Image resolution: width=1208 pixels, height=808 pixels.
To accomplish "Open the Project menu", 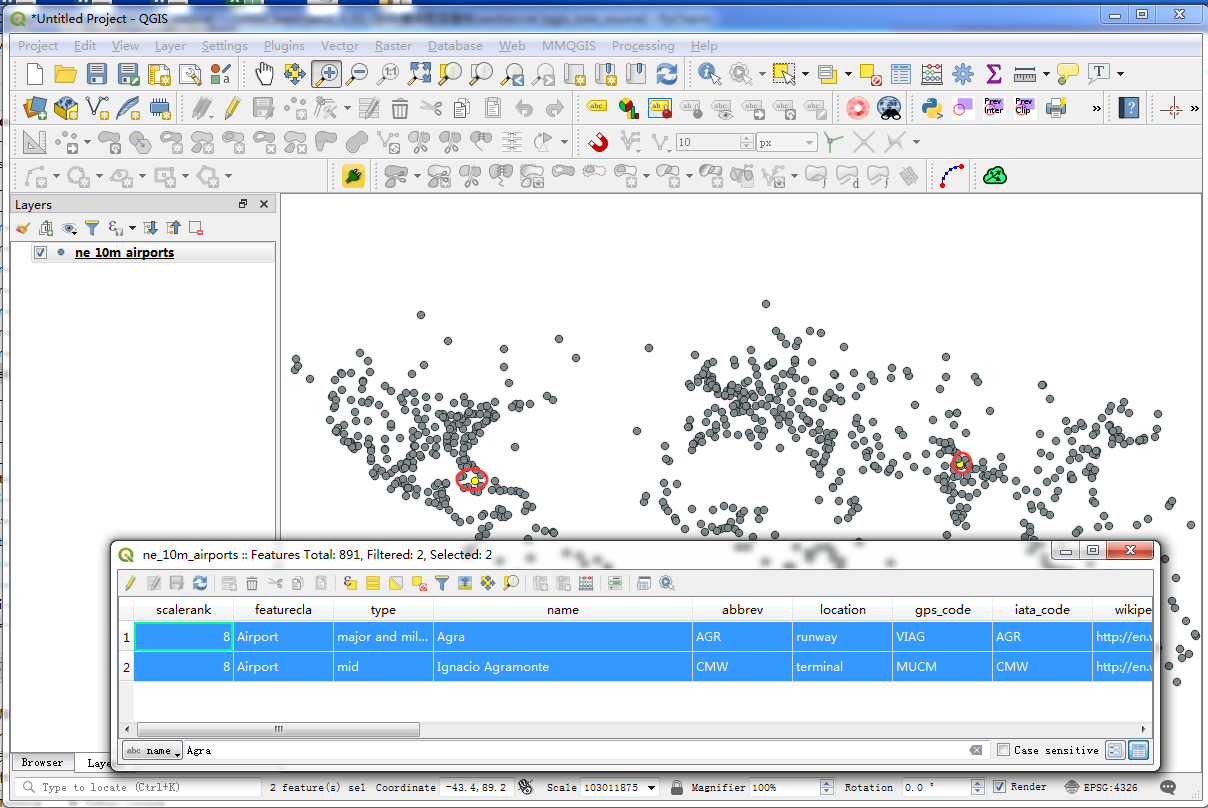I will coord(38,46).
